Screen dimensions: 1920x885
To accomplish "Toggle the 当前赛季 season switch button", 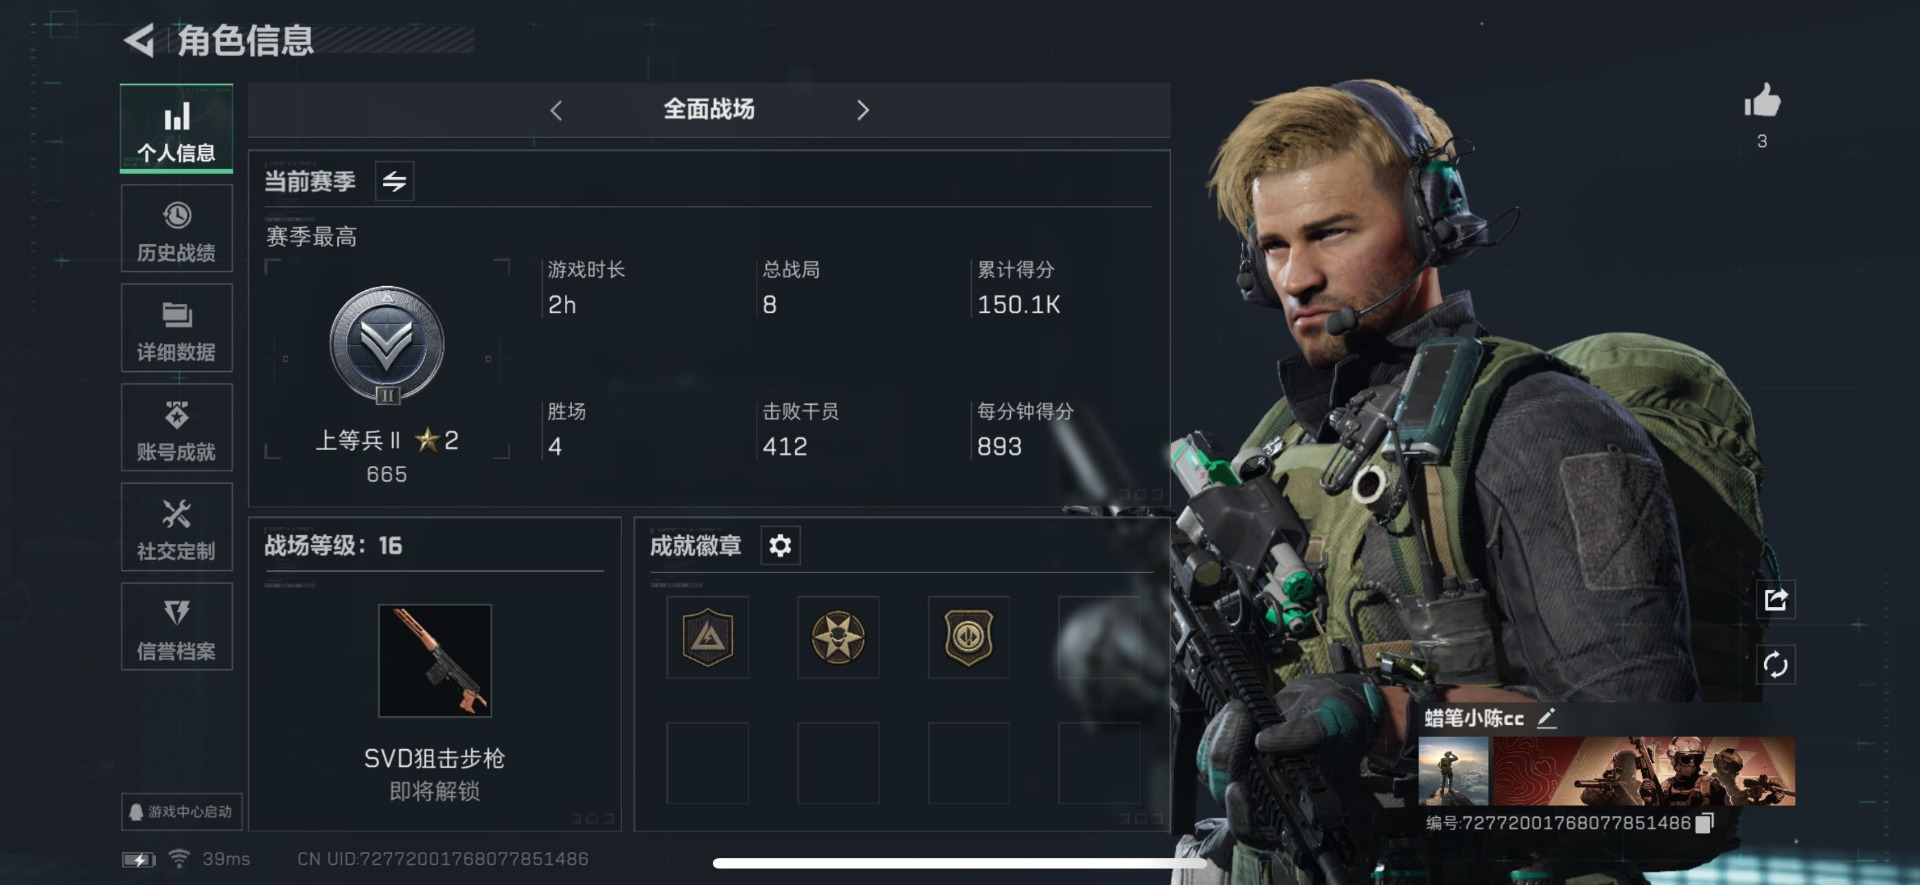I will [394, 181].
